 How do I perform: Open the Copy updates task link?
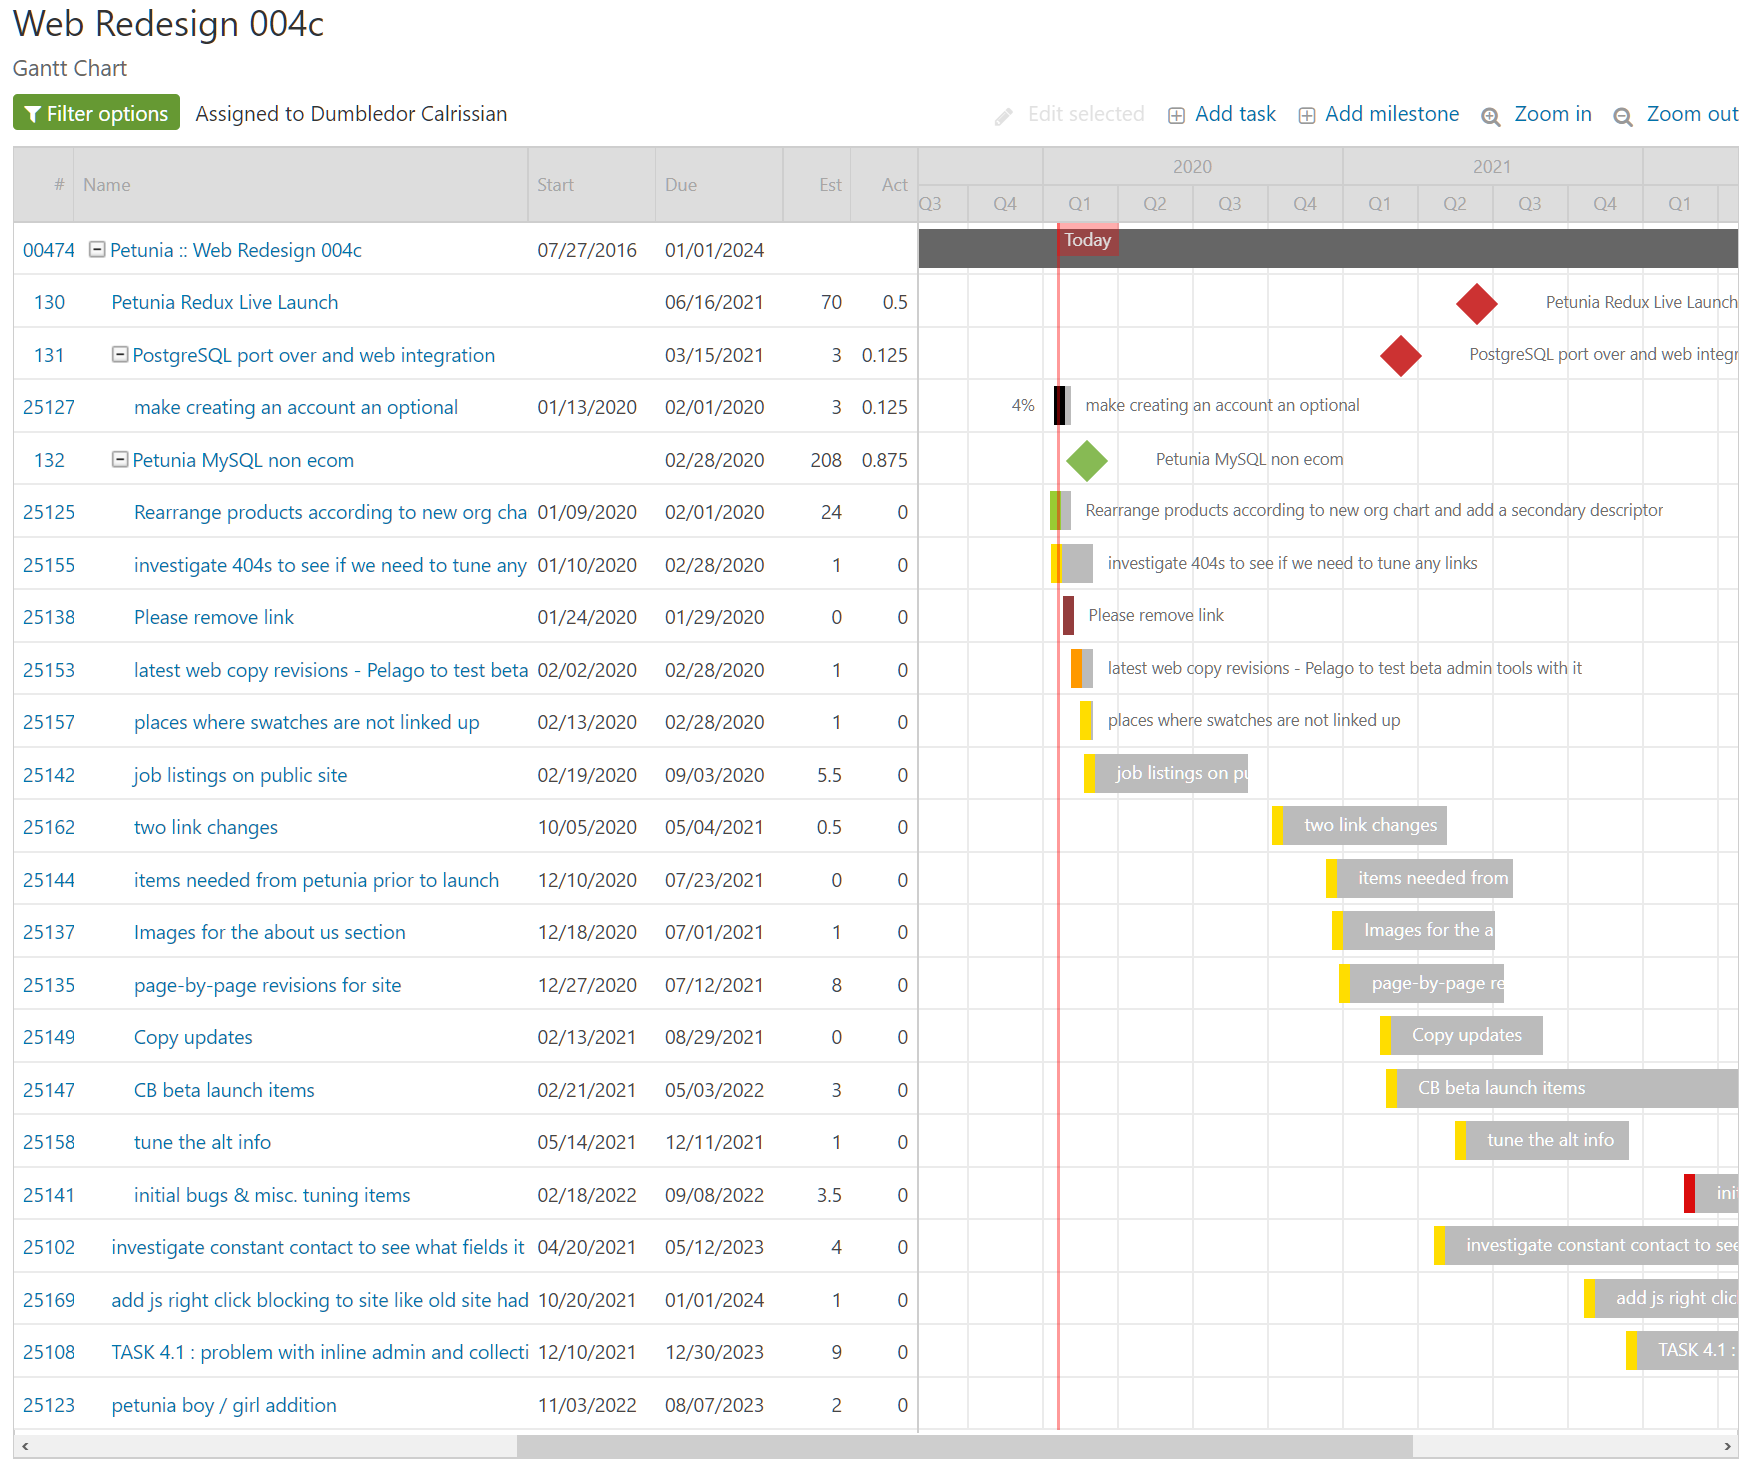point(193,1037)
